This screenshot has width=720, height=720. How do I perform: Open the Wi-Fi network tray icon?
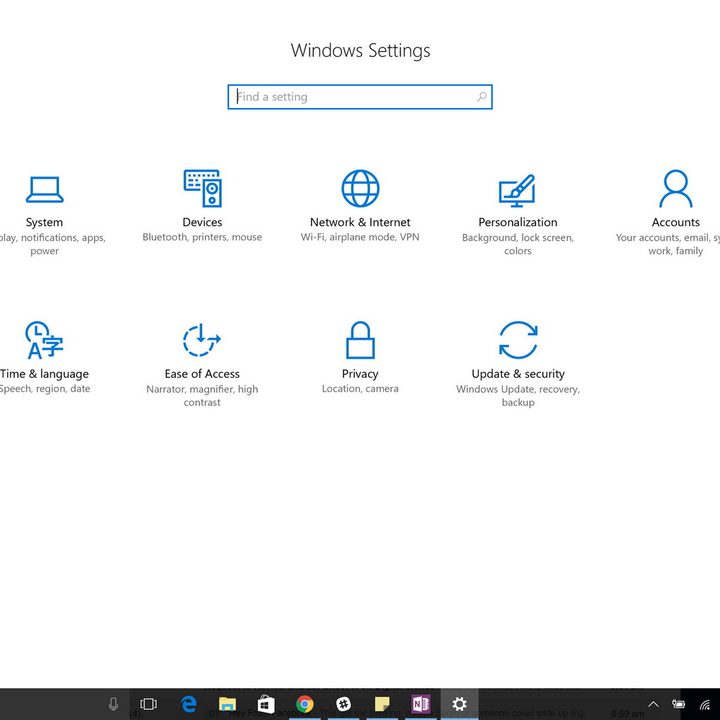click(705, 704)
